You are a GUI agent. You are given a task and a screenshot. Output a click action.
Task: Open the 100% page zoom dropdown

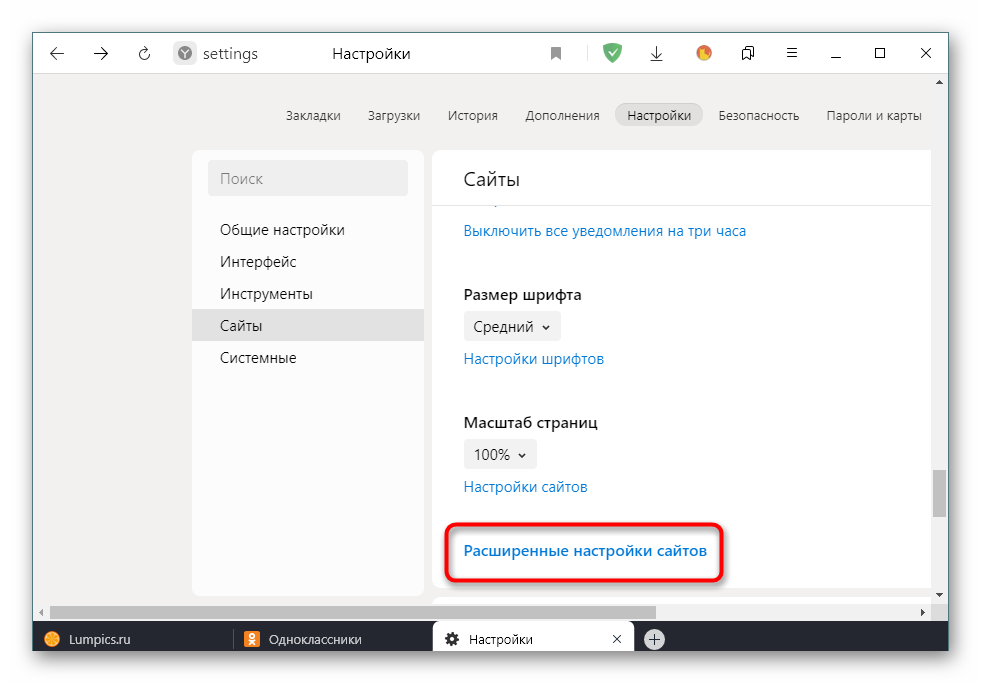(500, 454)
